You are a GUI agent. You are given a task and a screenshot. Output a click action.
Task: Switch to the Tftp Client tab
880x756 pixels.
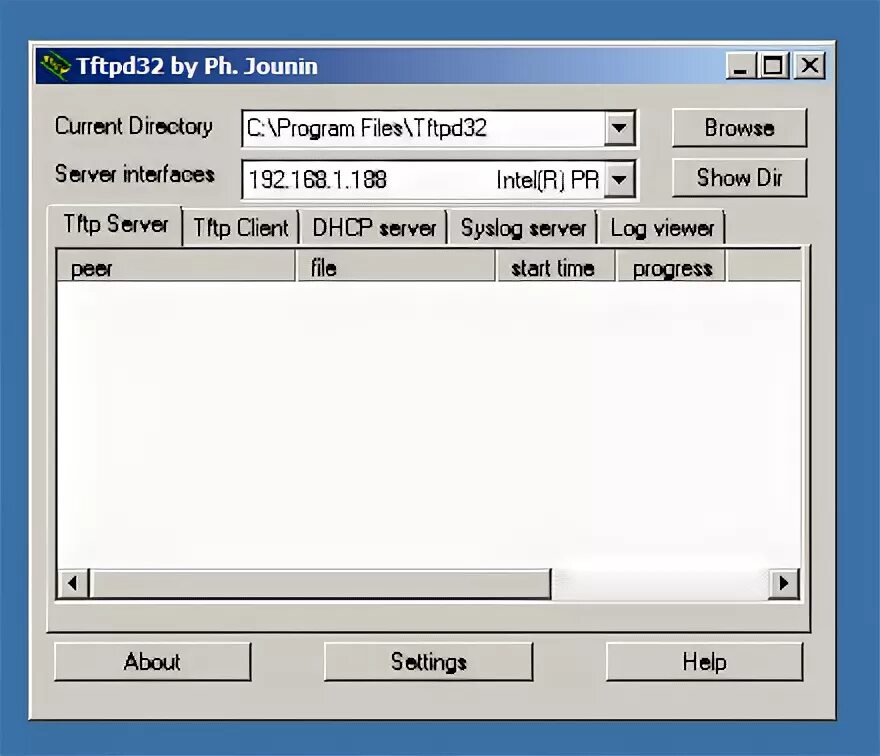(x=241, y=228)
